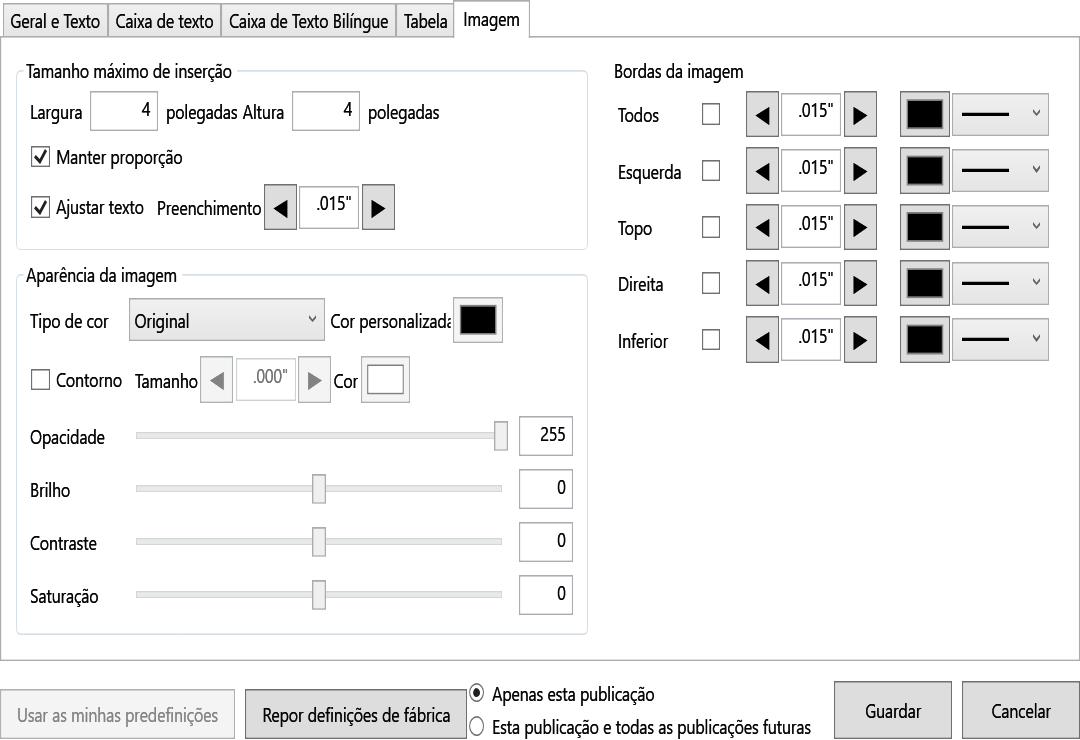1080x740 pixels.
Task: Click the Largura input field
Action: 124,111
